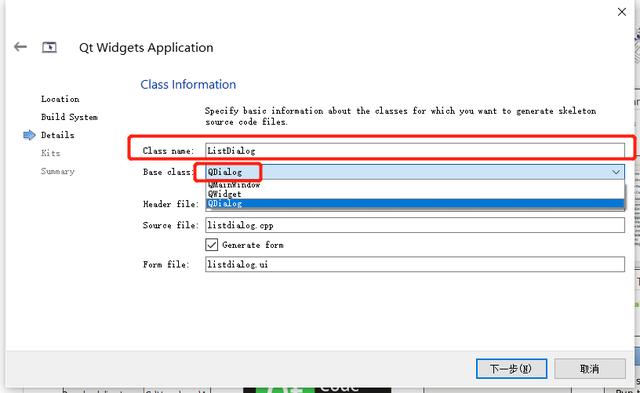Screen dimensions: 640x393
Task: Choose QWidget from the base class list
Action: (x=415, y=194)
